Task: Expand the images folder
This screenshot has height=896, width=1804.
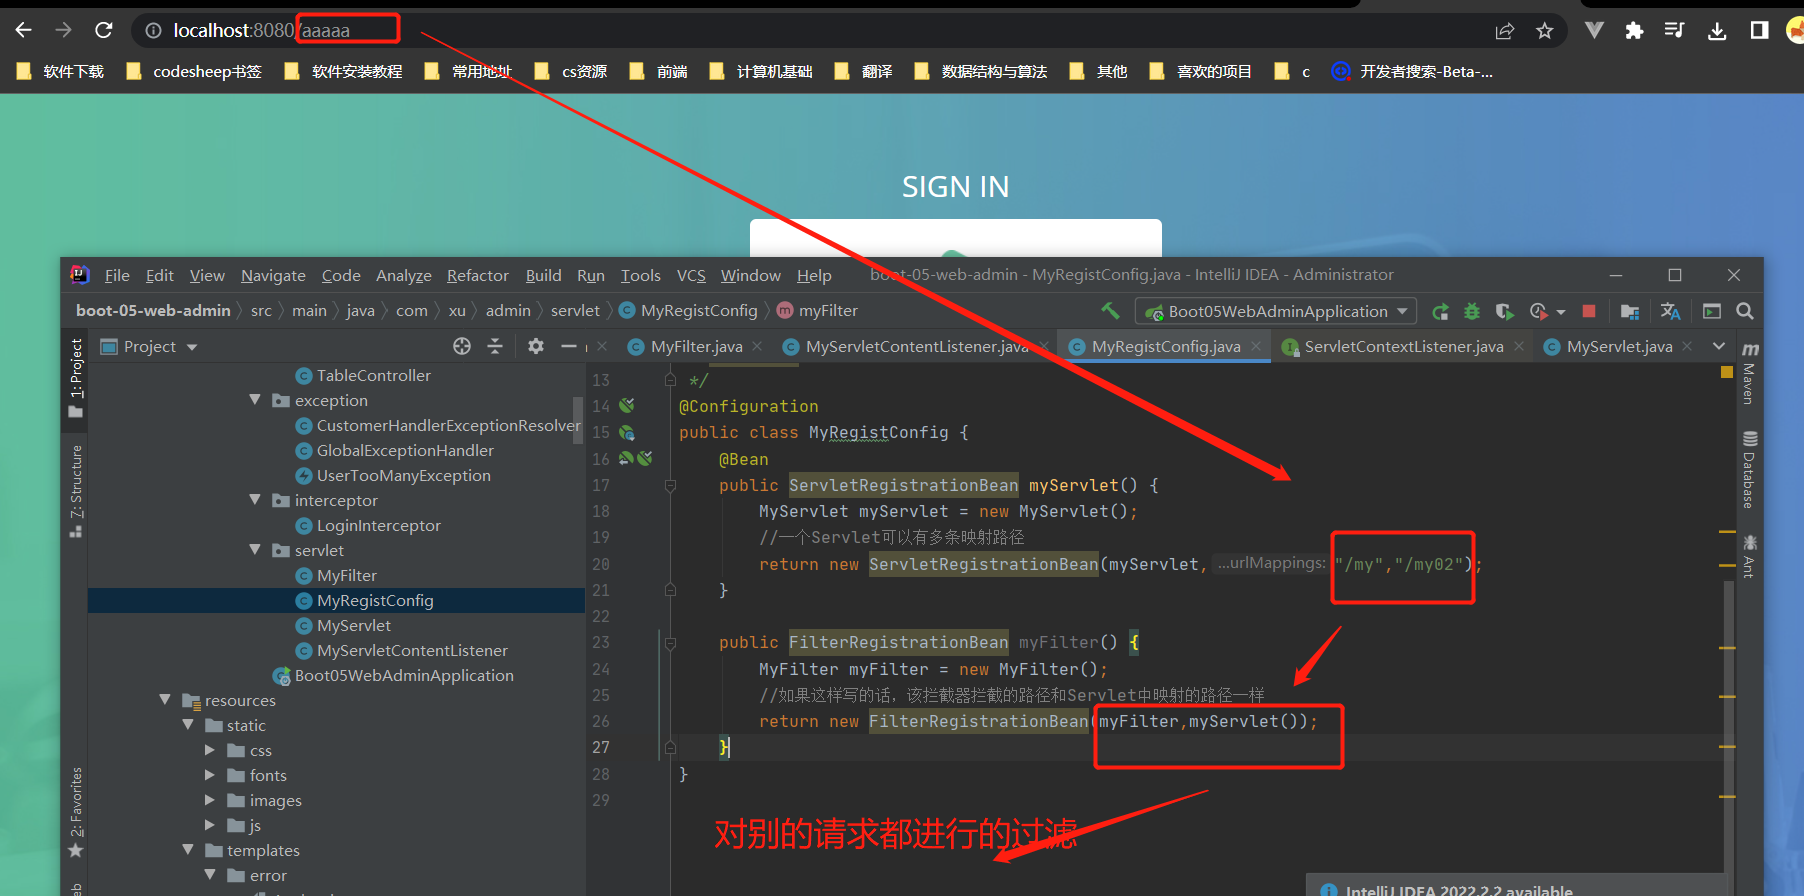Action: [x=210, y=799]
